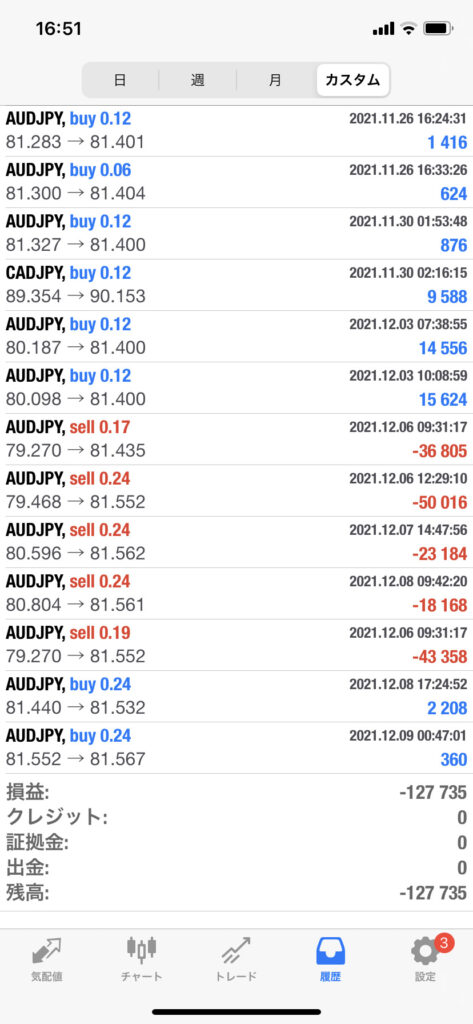Select the AUDJPY buy 0.06 trade row
Screen dimensions: 473x1024
coord(236,182)
